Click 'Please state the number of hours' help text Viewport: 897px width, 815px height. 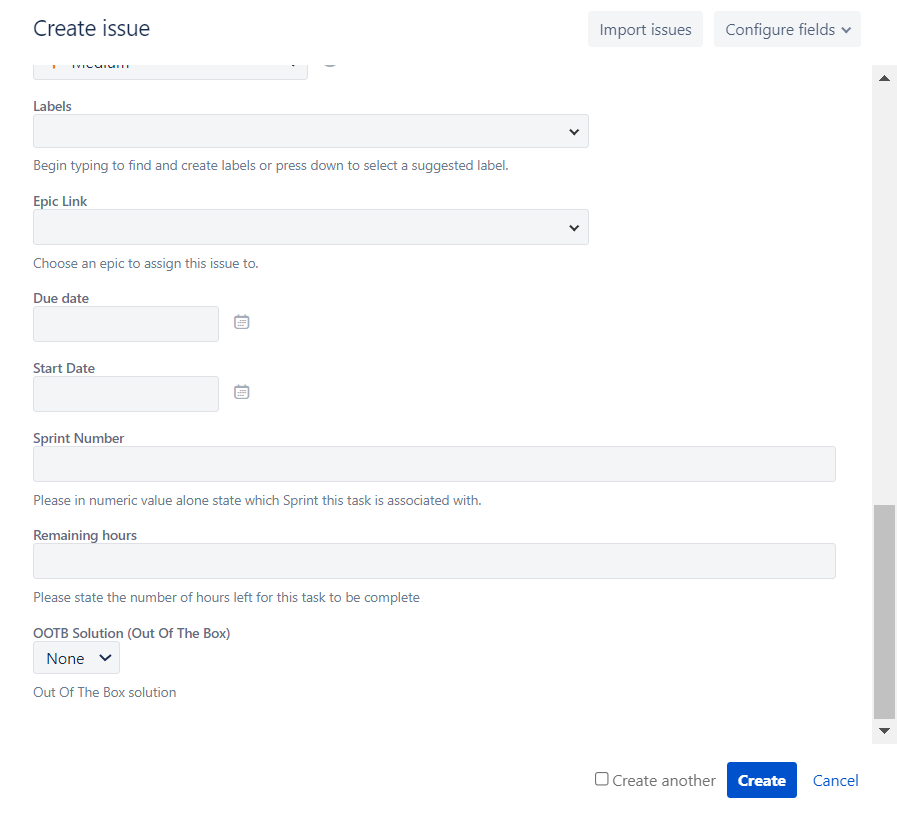(x=227, y=598)
